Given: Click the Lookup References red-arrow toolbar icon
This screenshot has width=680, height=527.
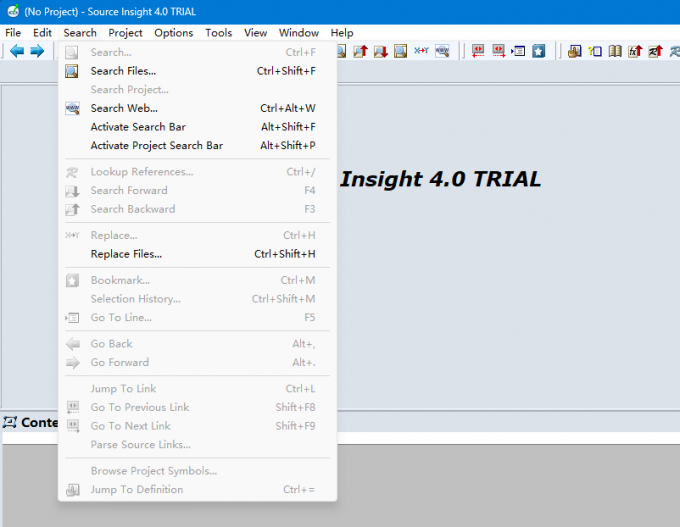Looking at the screenshot, I should pyautogui.click(x=656, y=51).
